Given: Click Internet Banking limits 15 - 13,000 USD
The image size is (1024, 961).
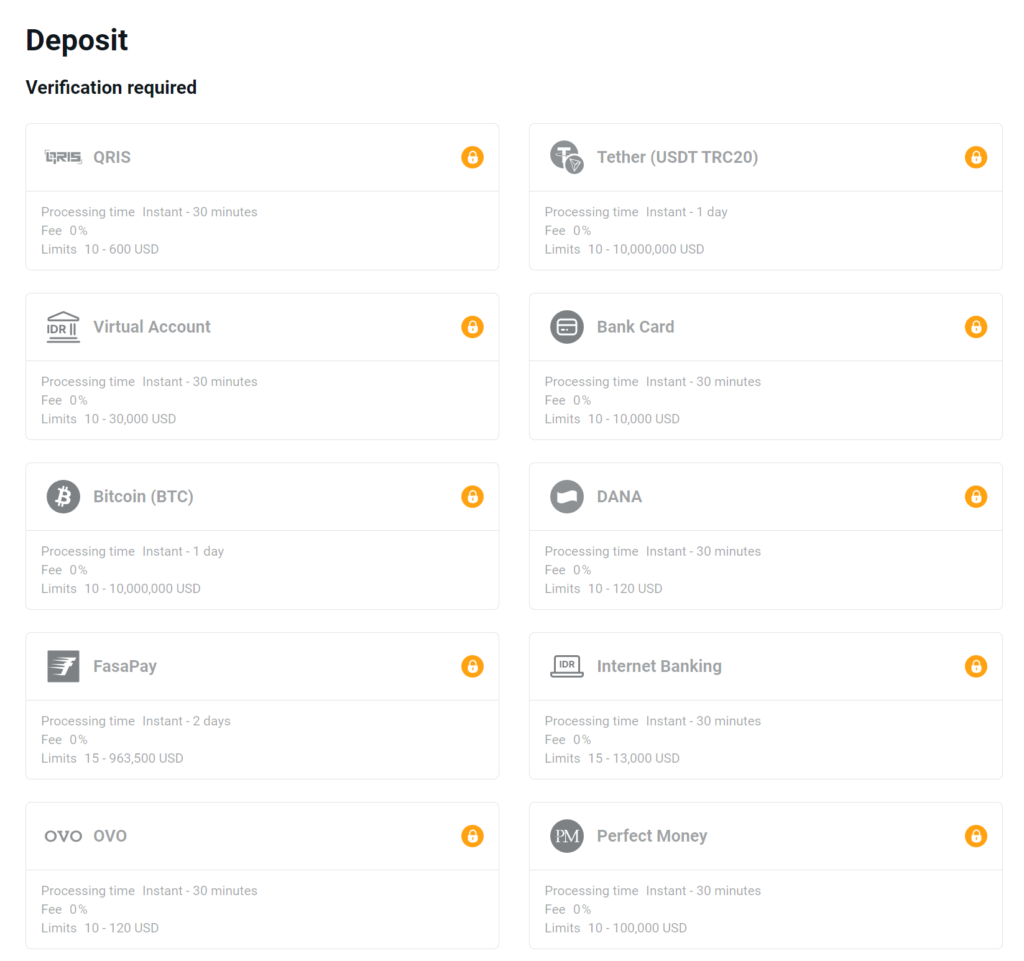Looking at the screenshot, I should point(612,759).
